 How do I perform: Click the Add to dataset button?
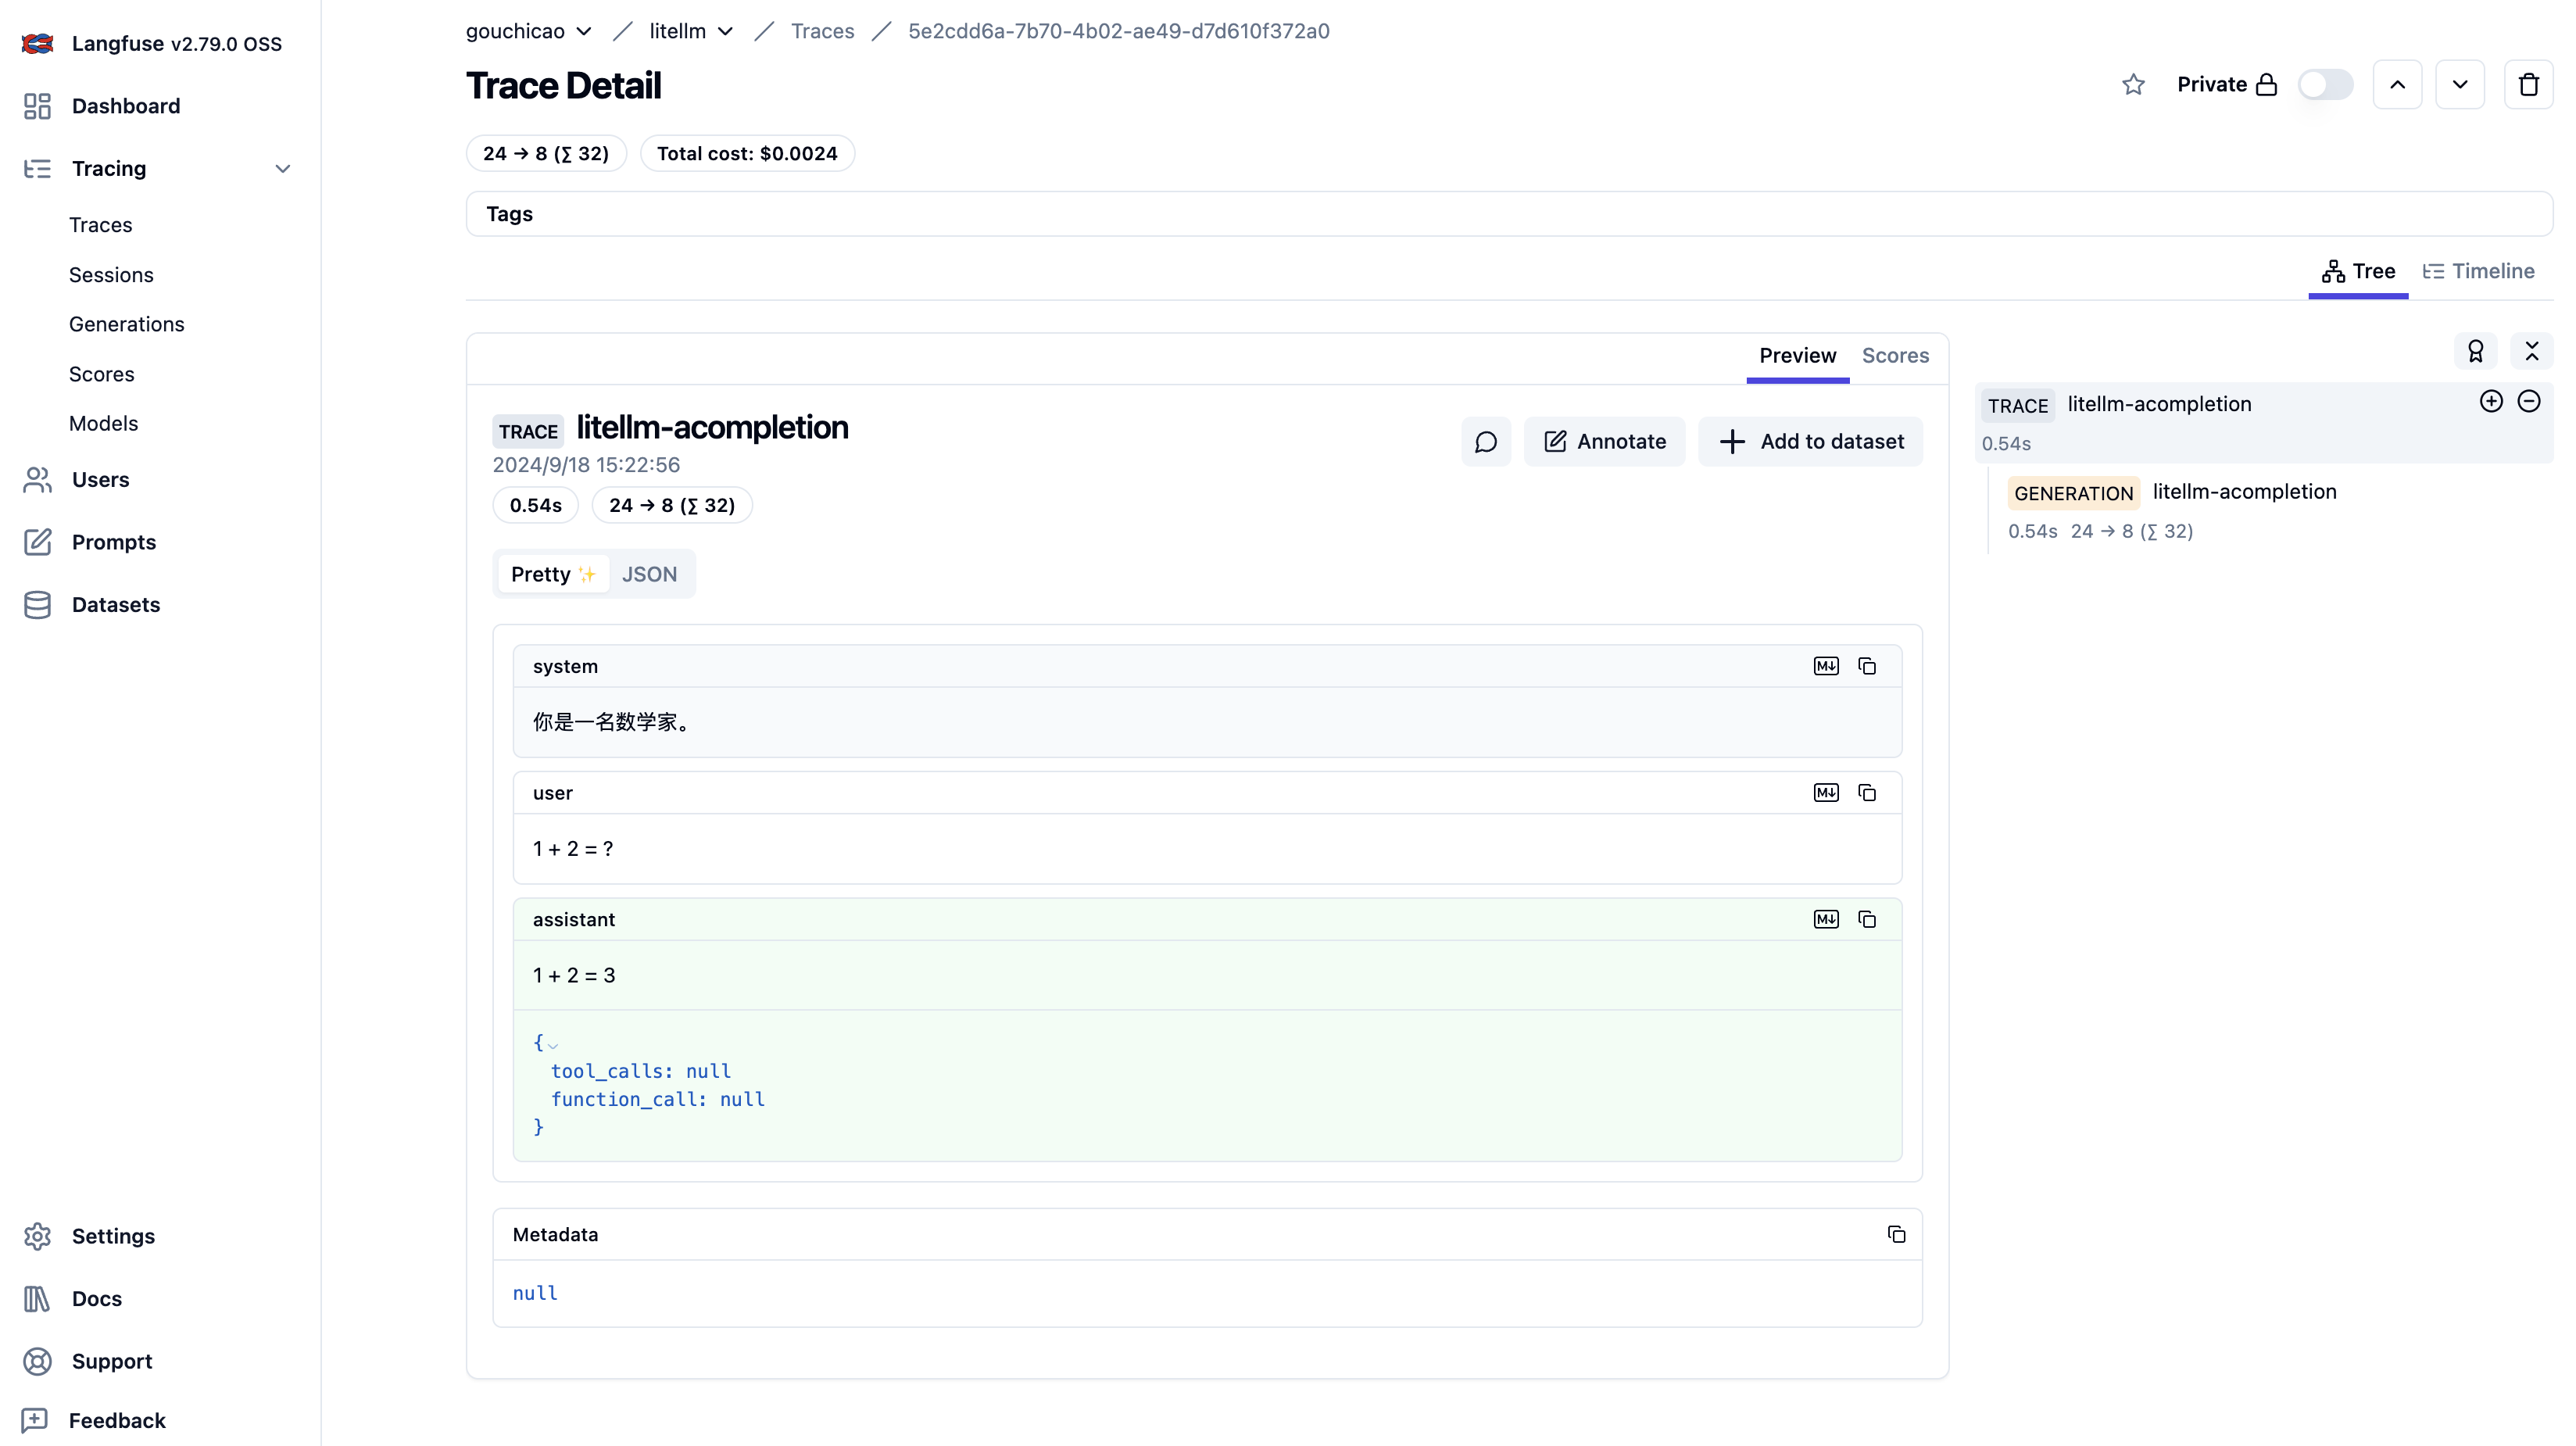point(1810,442)
